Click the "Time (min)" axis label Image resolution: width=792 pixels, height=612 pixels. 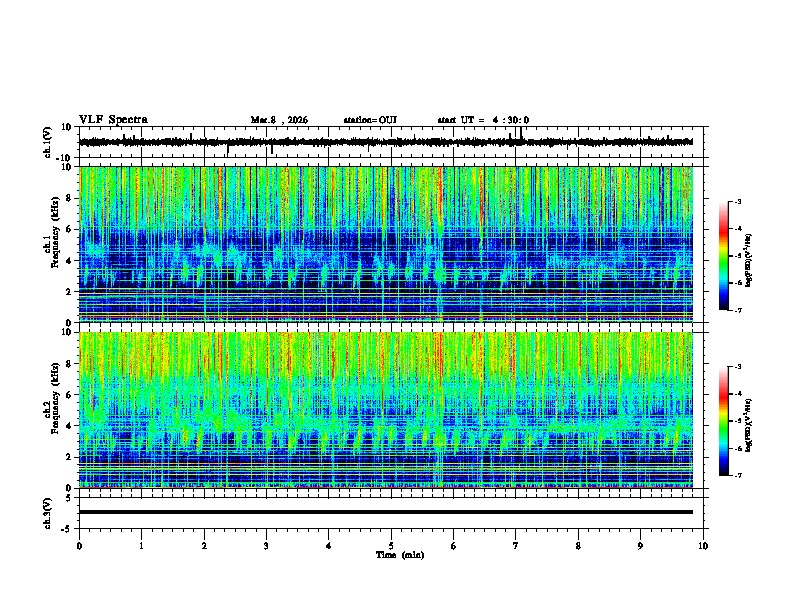(x=400, y=555)
